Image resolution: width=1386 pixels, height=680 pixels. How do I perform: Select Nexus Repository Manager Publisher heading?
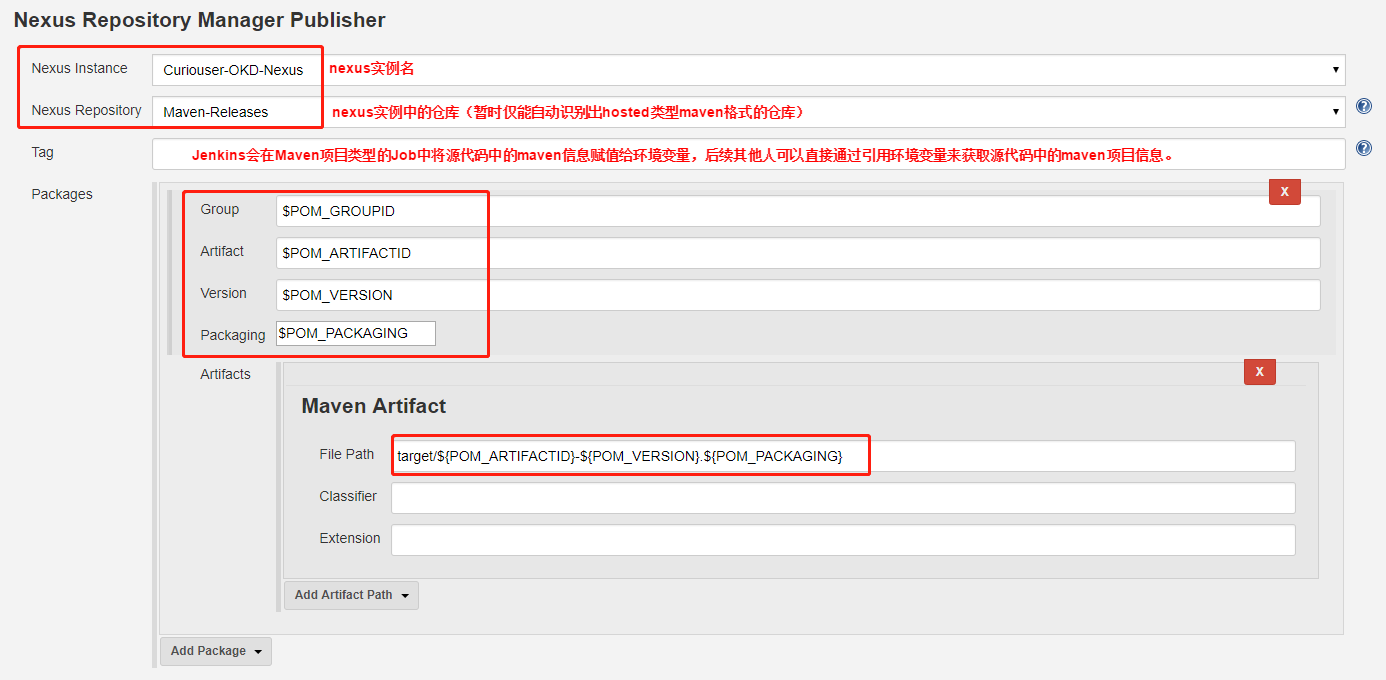pos(200,19)
